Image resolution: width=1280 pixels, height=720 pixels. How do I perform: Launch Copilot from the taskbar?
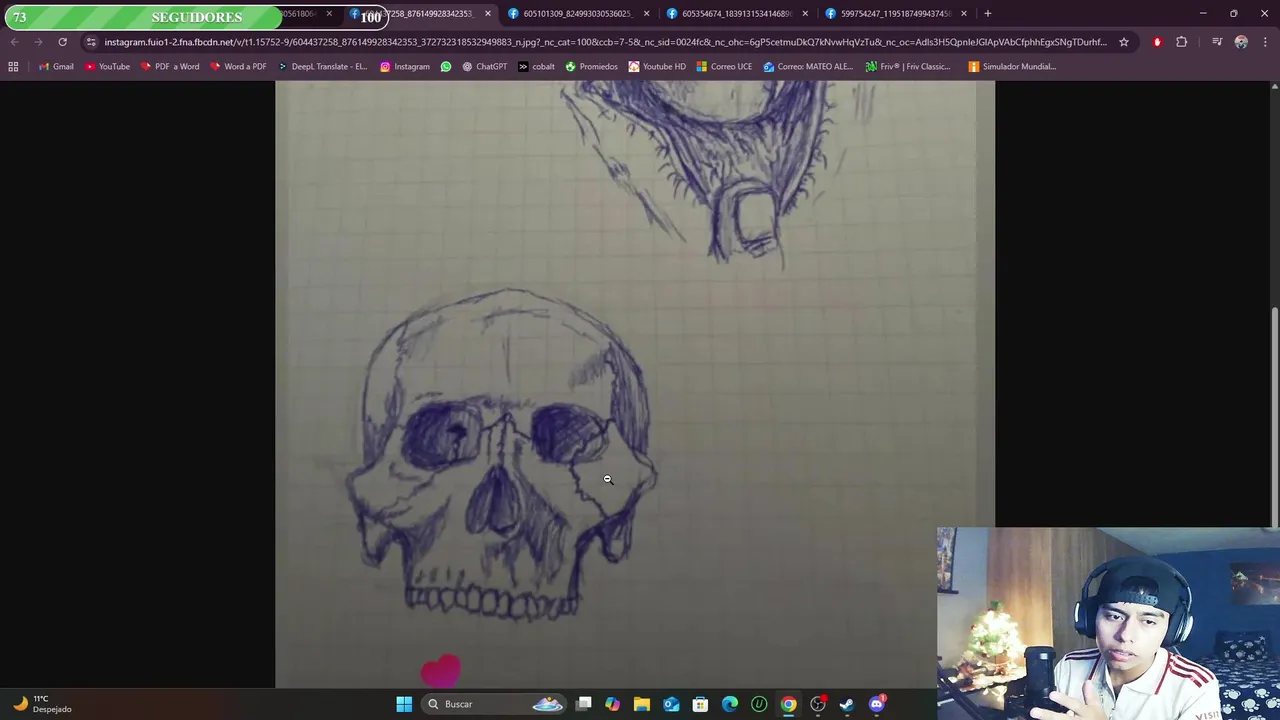pyautogui.click(x=613, y=704)
